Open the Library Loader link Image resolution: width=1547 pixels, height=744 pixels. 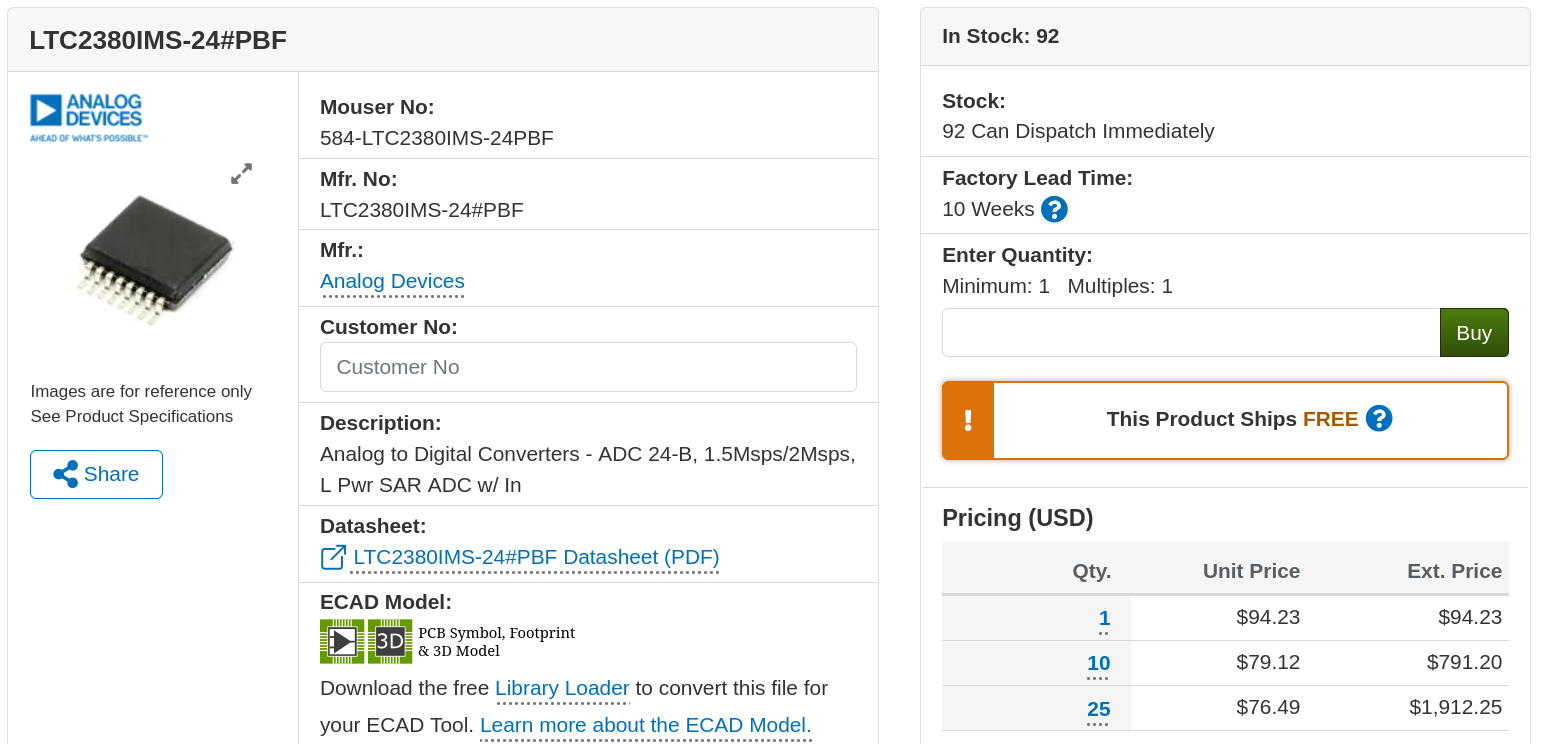pos(562,688)
